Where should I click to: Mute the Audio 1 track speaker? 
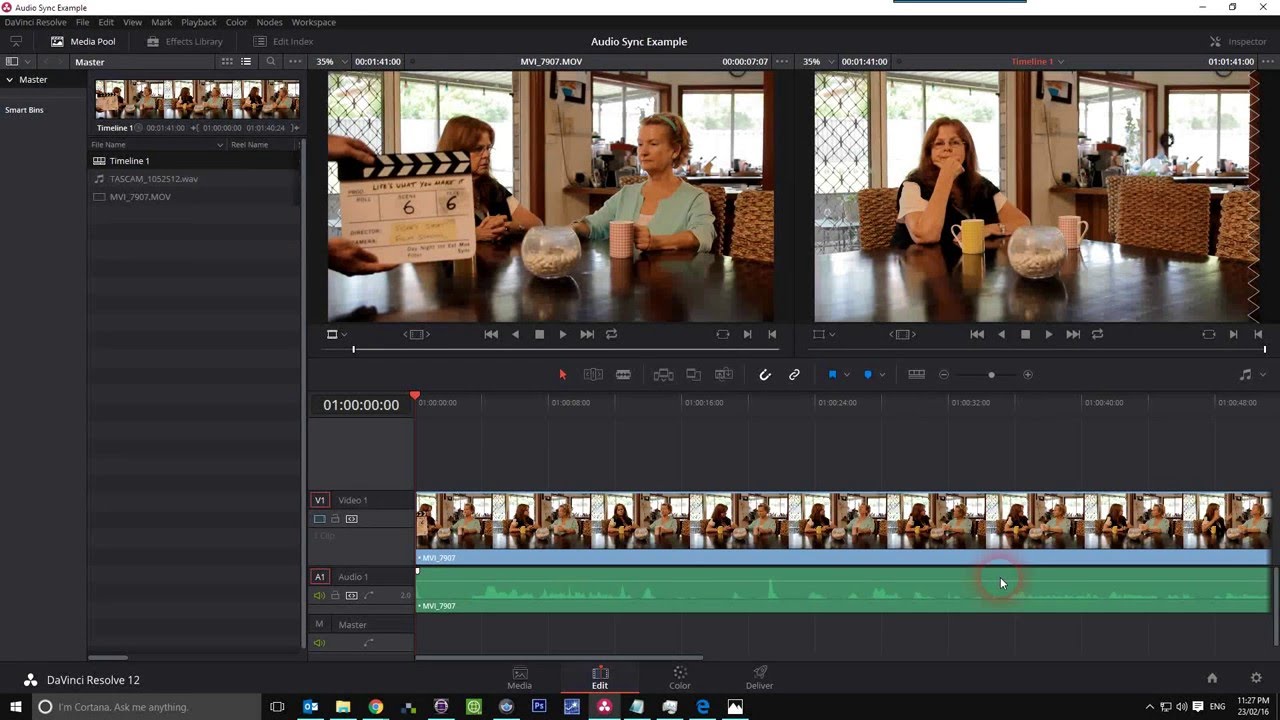[x=320, y=596]
